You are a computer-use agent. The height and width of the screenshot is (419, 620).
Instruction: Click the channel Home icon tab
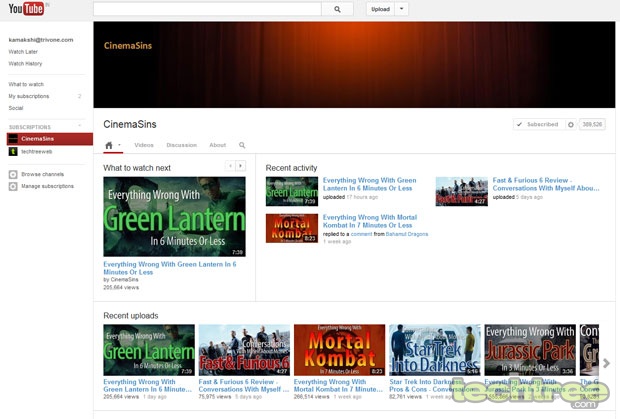pos(109,145)
